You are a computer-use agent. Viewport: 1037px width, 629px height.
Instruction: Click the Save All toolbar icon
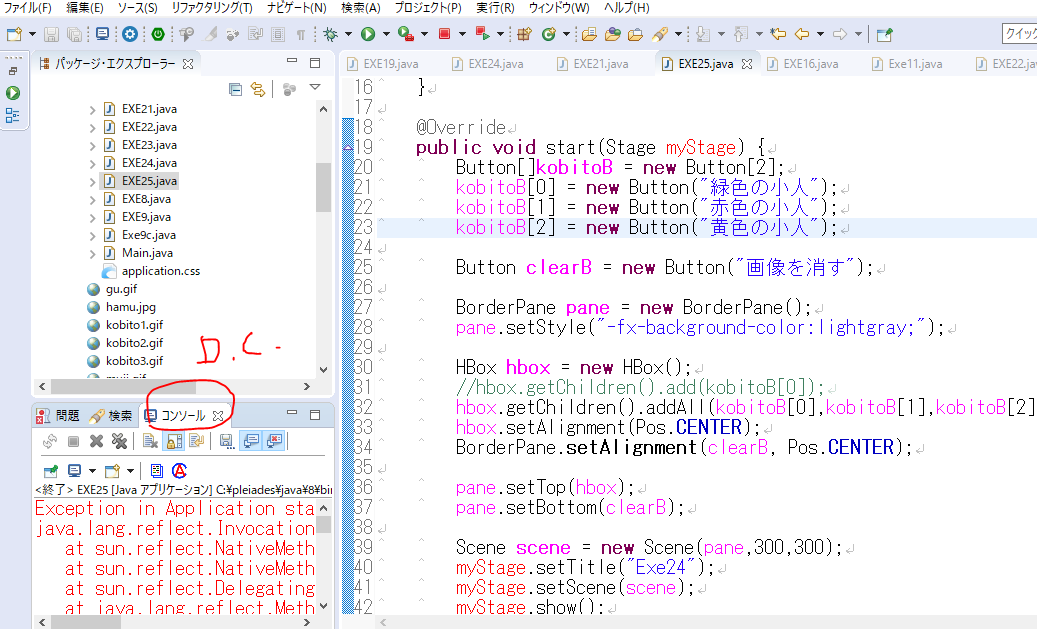point(75,34)
